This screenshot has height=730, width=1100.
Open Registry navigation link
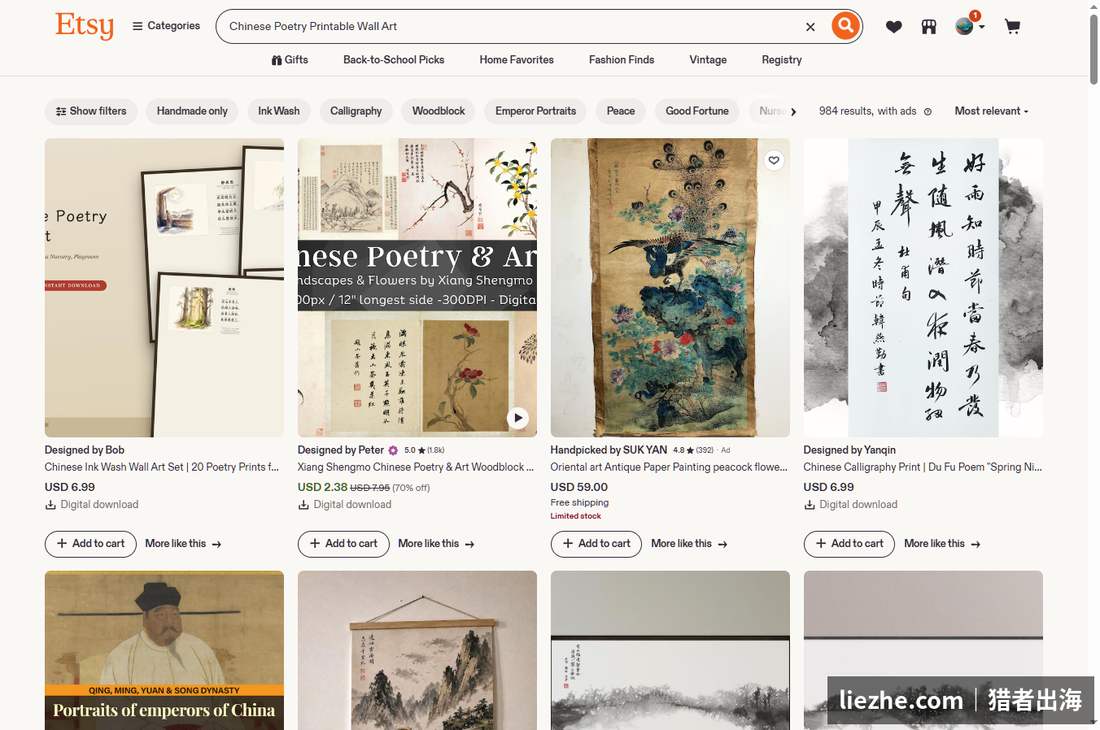click(x=782, y=60)
